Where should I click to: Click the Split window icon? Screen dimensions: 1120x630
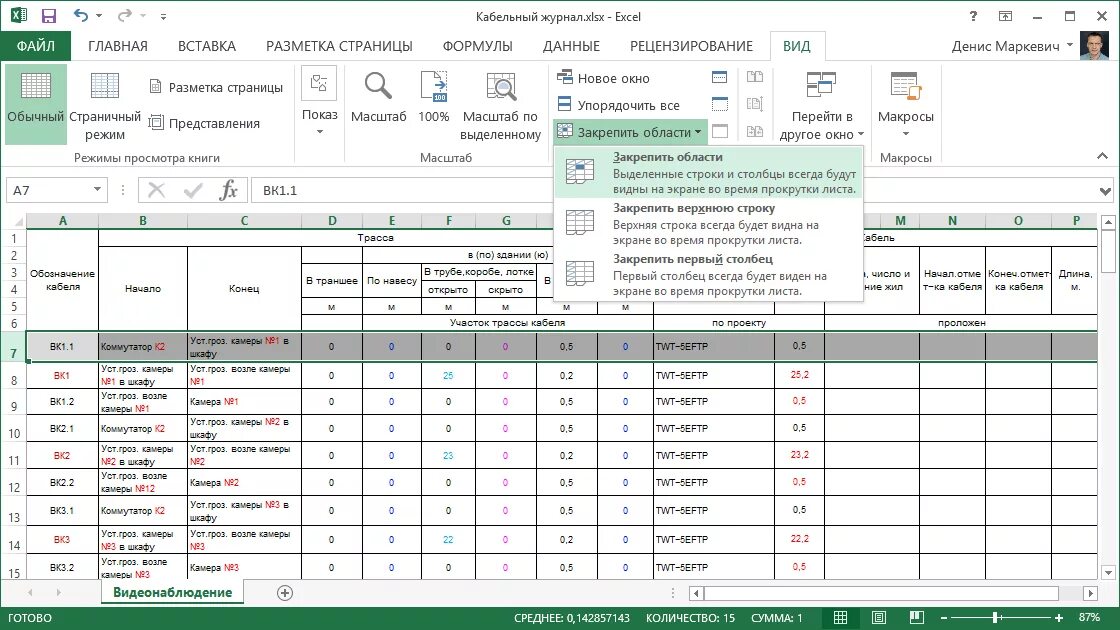click(719, 77)
